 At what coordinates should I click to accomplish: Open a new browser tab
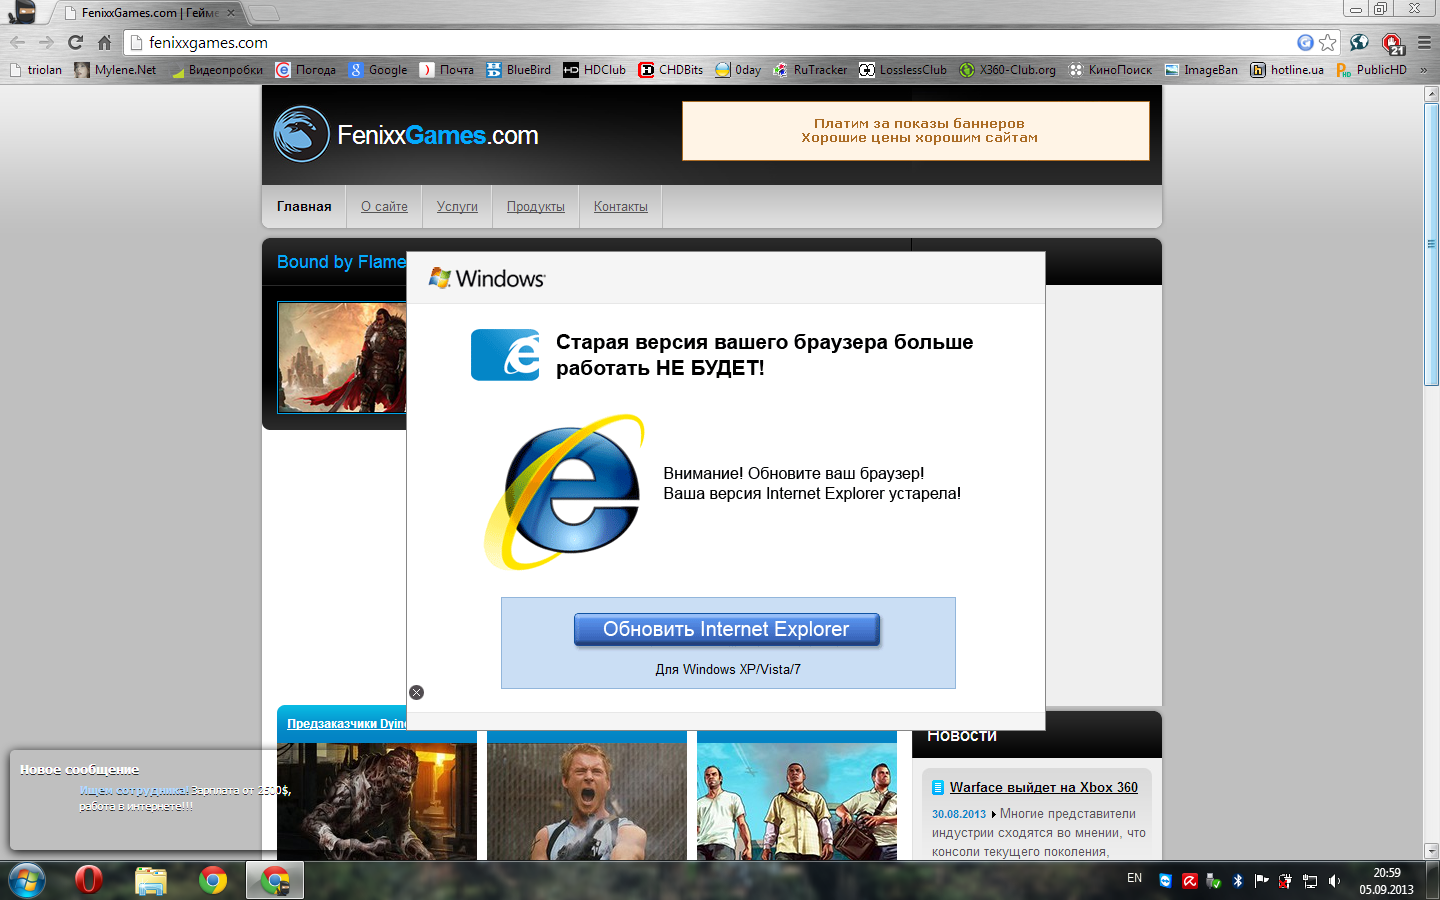tap(263, 13)
